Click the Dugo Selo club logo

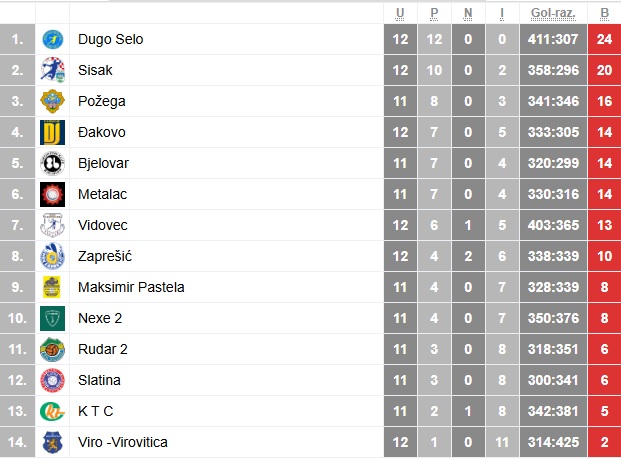coord(53,39)
